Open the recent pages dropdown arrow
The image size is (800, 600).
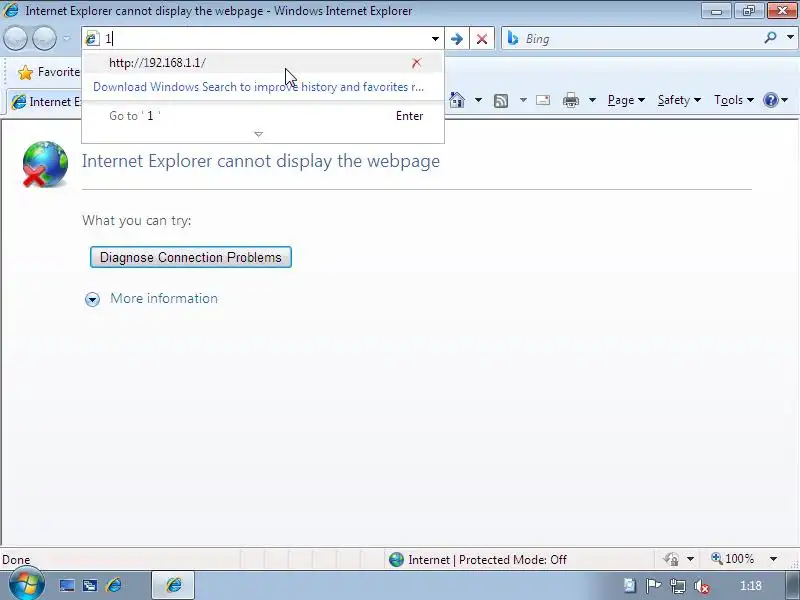coord(66,38)
